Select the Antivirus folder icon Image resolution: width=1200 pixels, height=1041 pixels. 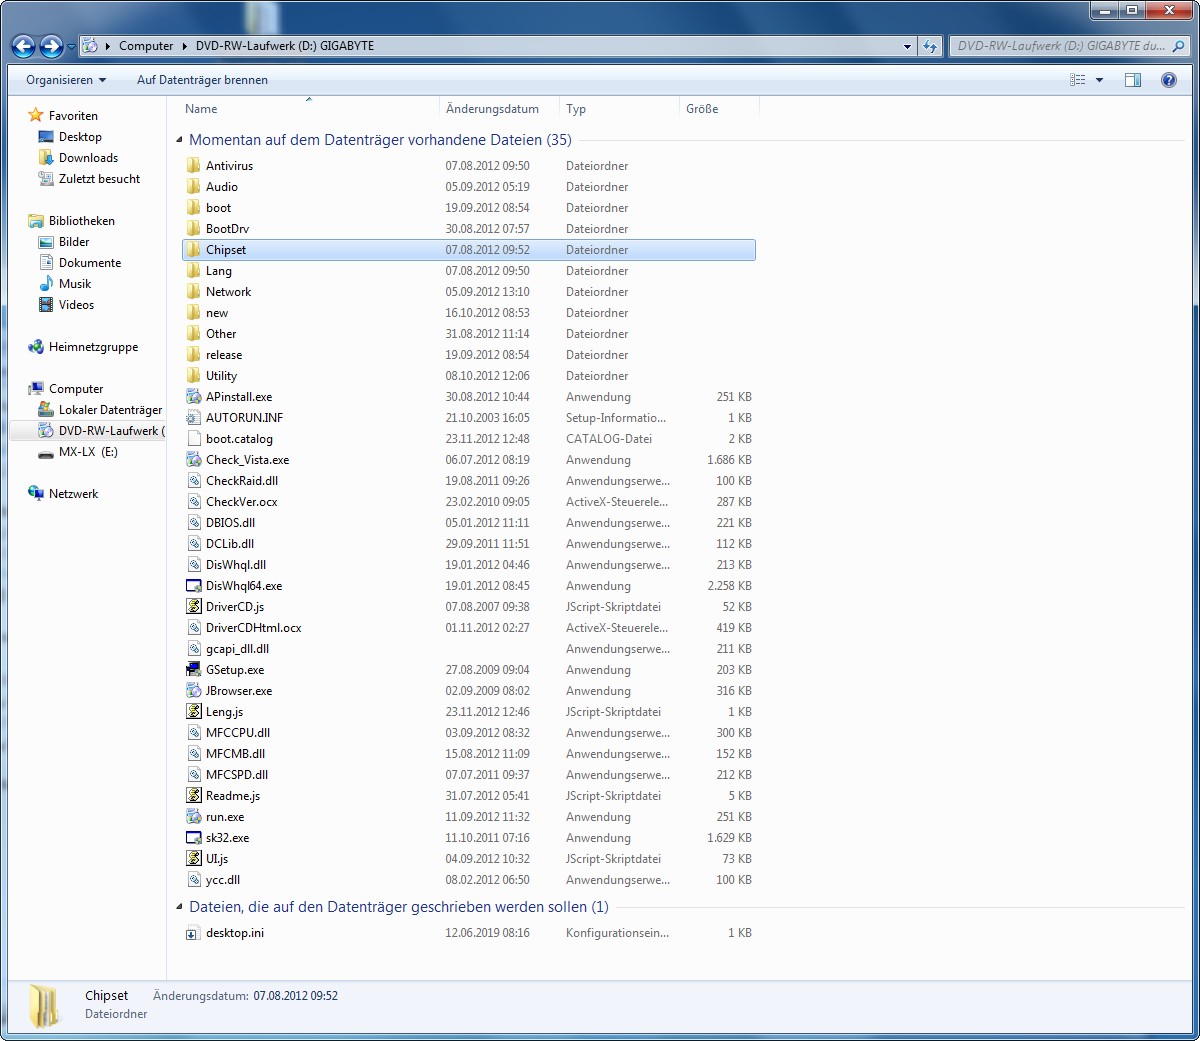(194, 166)
